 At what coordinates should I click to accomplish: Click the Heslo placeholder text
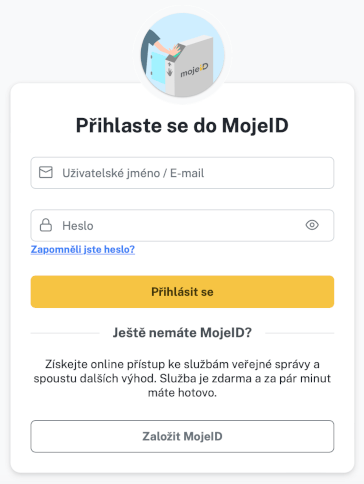[78, 226]
